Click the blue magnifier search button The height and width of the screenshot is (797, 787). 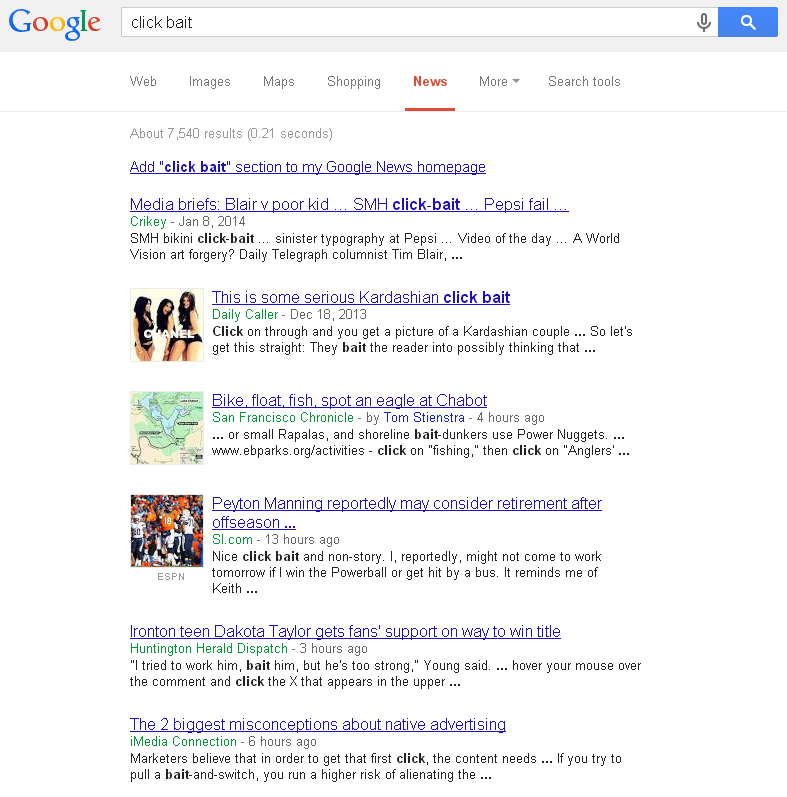click(747, 22)
